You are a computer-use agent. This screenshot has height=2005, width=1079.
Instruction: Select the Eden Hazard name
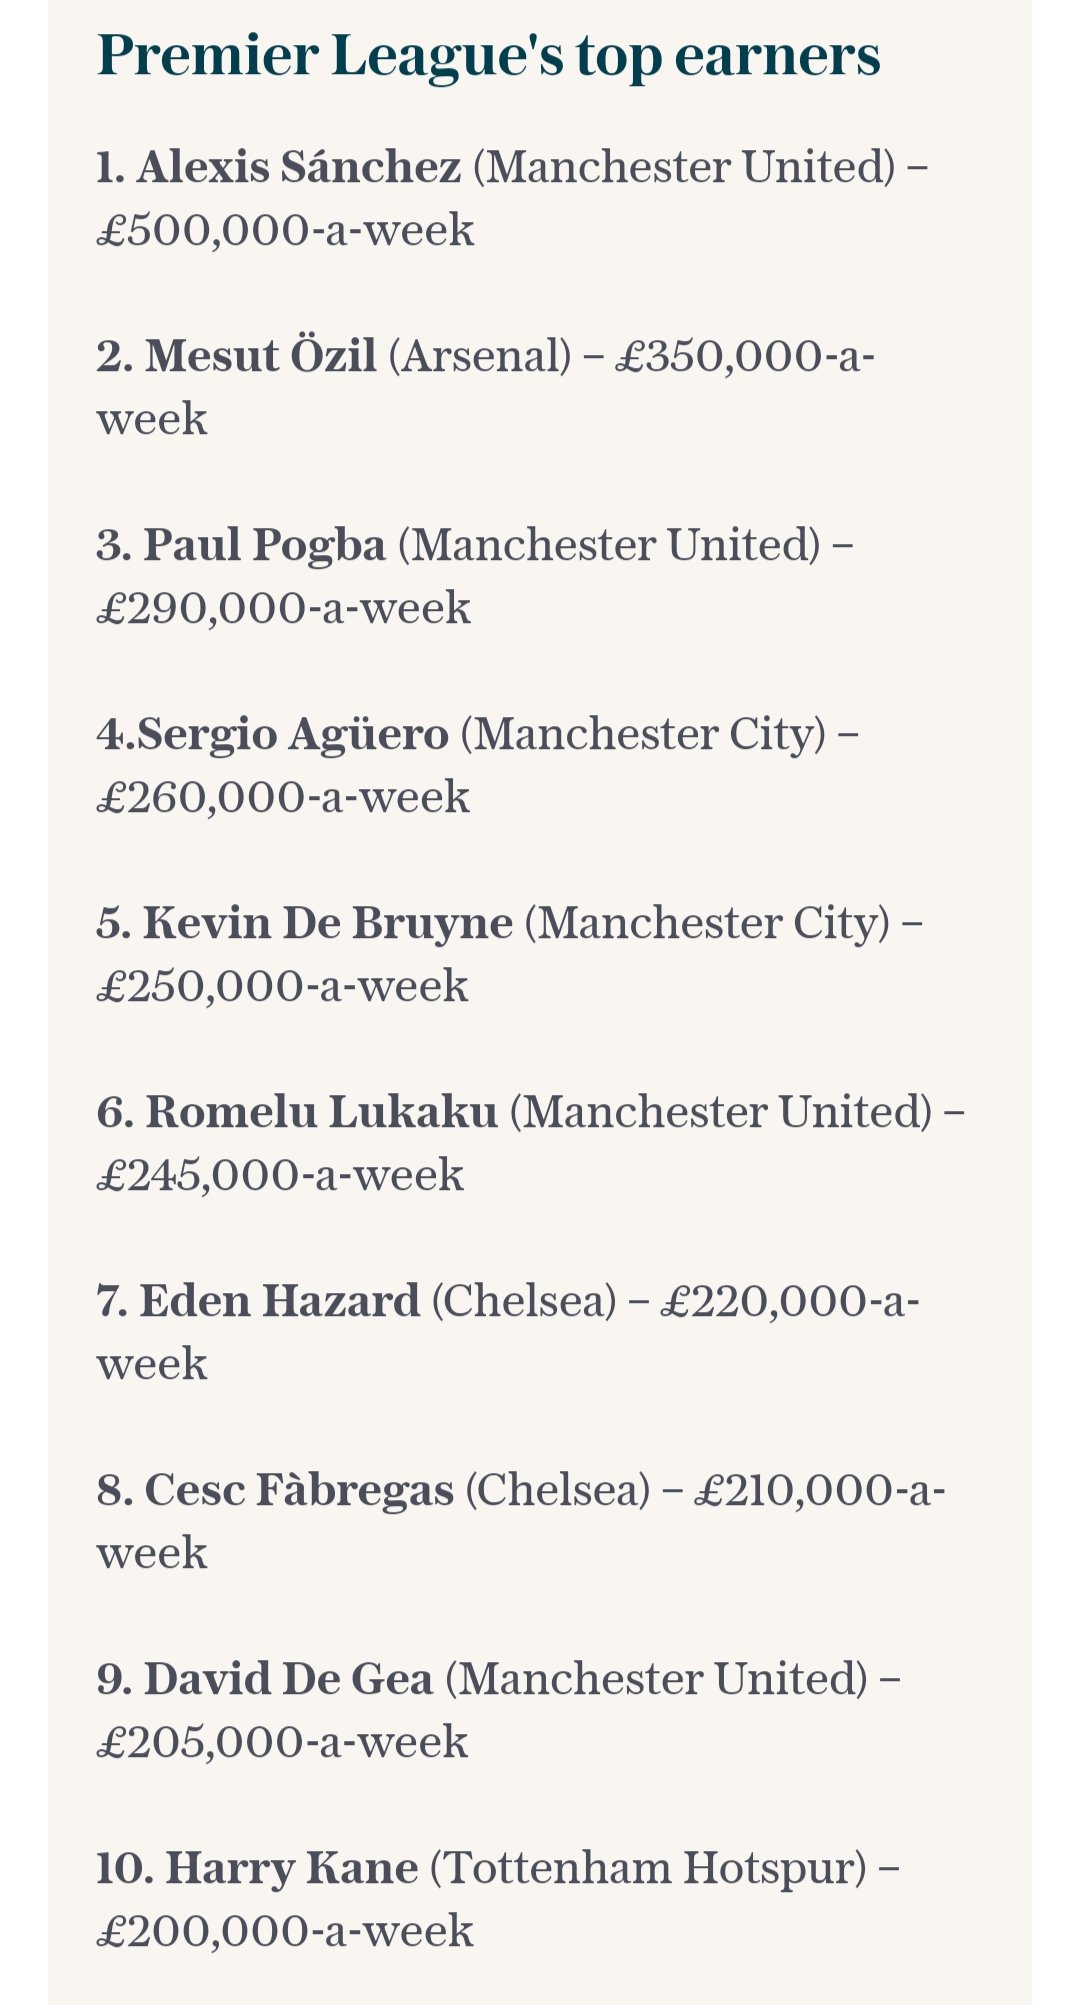(279, 1301)
